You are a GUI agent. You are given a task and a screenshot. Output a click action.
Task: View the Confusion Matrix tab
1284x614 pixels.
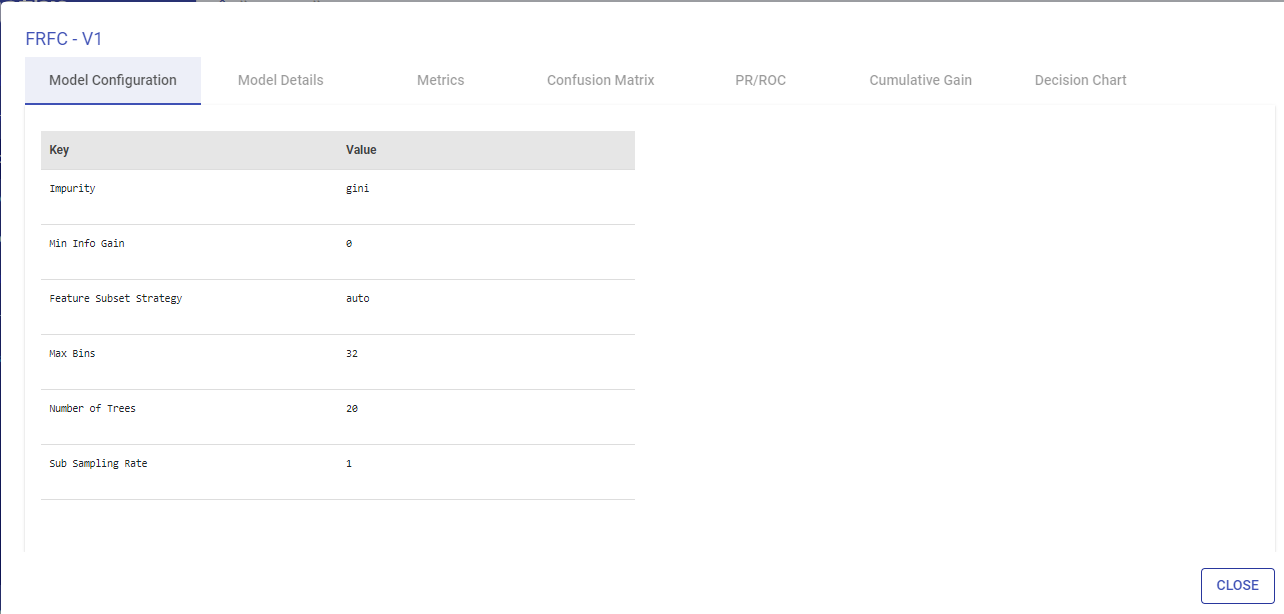600,80
